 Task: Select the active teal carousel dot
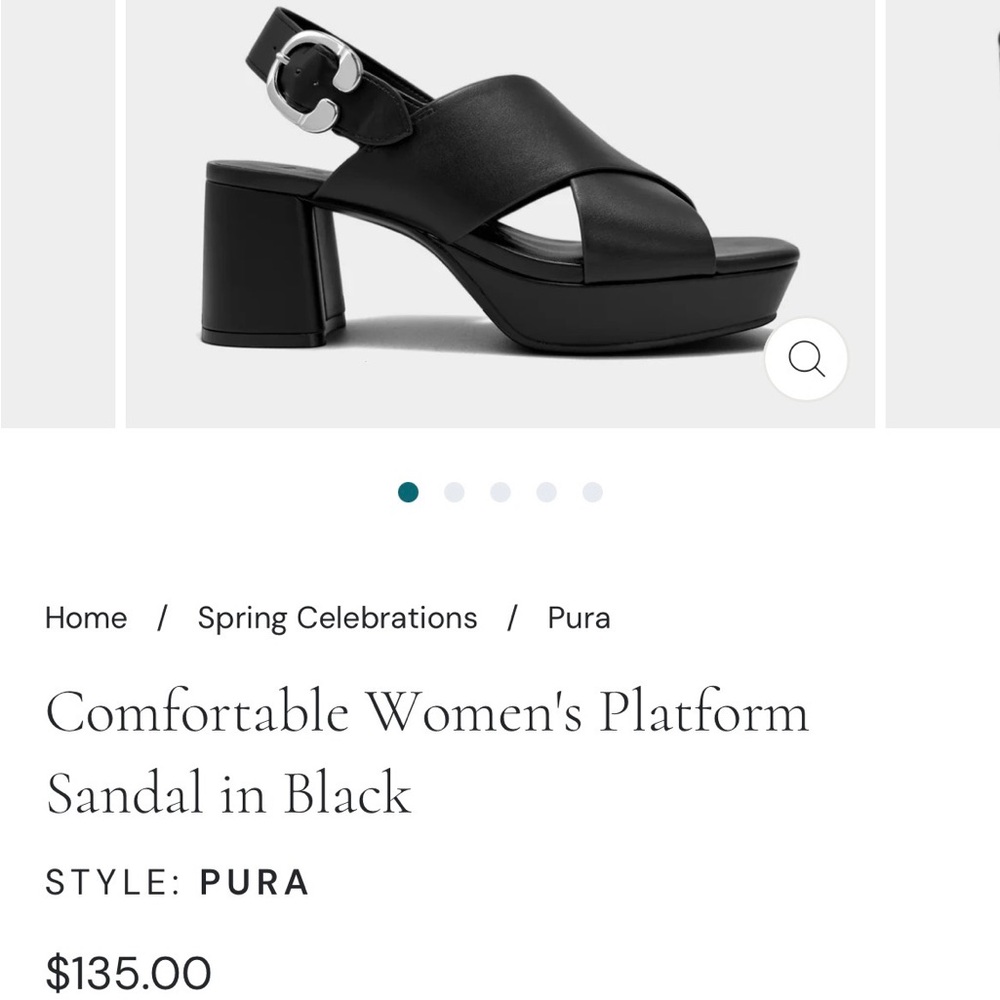409,491
